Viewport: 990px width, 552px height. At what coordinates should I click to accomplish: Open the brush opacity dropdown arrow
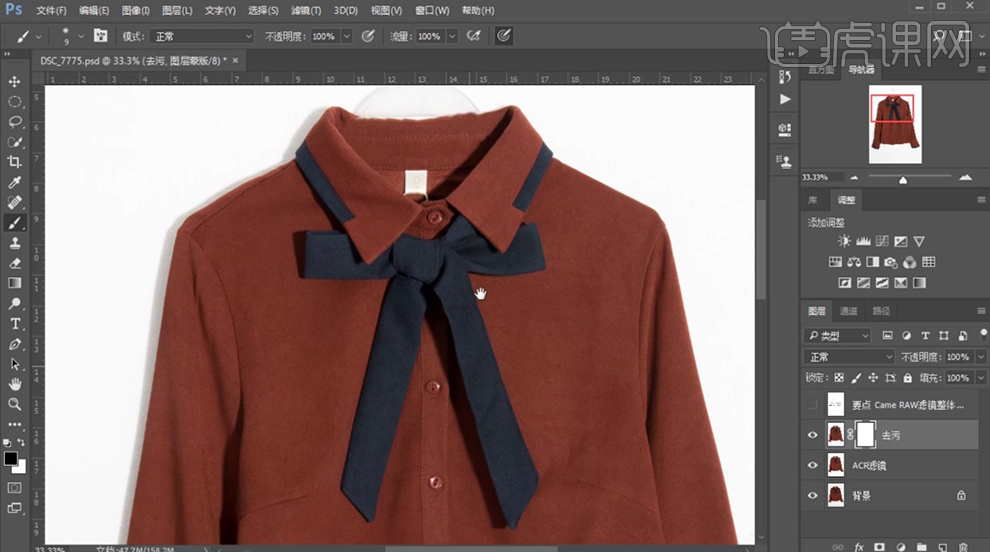(x=346, y=37)
